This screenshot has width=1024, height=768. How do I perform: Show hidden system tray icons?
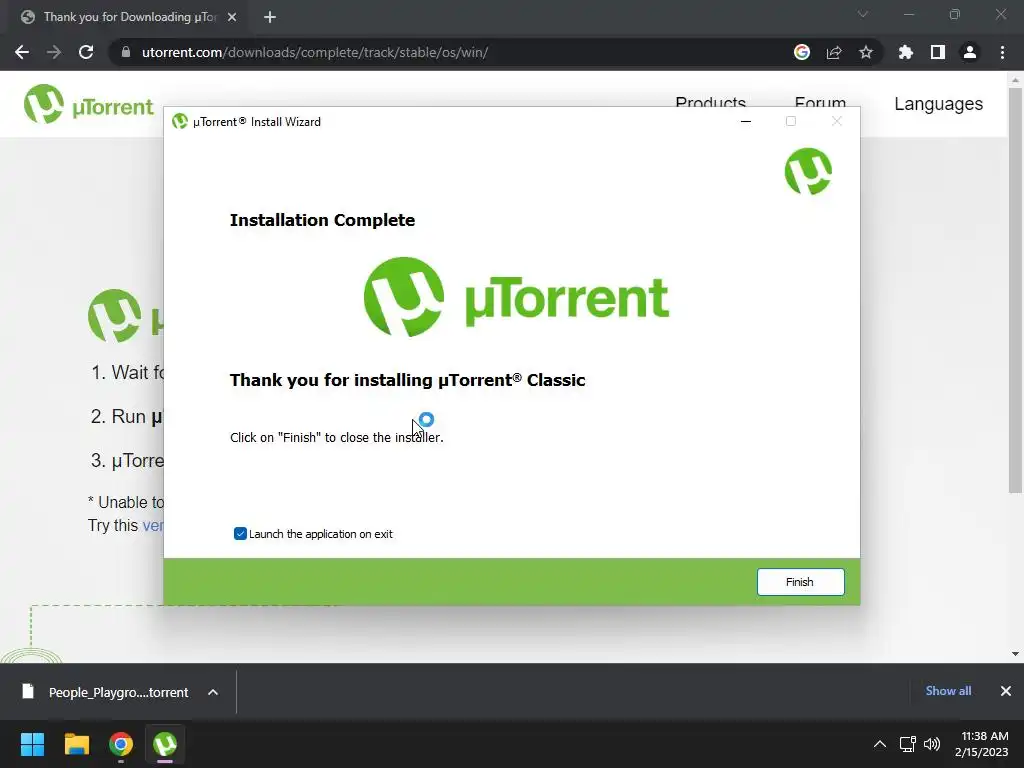[x=880, y=744]
